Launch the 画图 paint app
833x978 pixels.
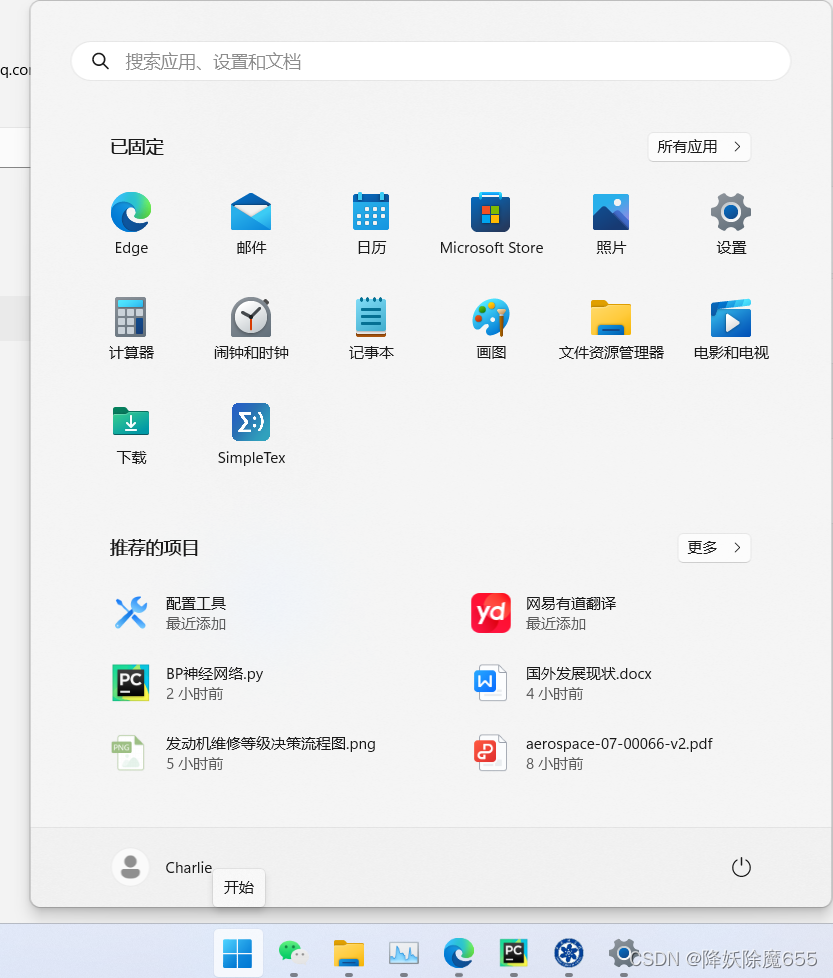[x=491, y=328]
